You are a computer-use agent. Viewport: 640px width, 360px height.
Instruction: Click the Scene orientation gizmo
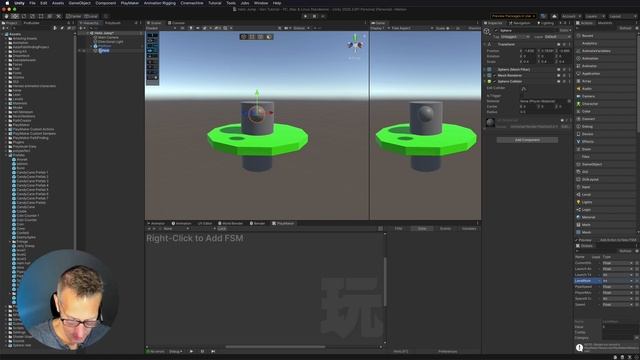click(355, 44)
